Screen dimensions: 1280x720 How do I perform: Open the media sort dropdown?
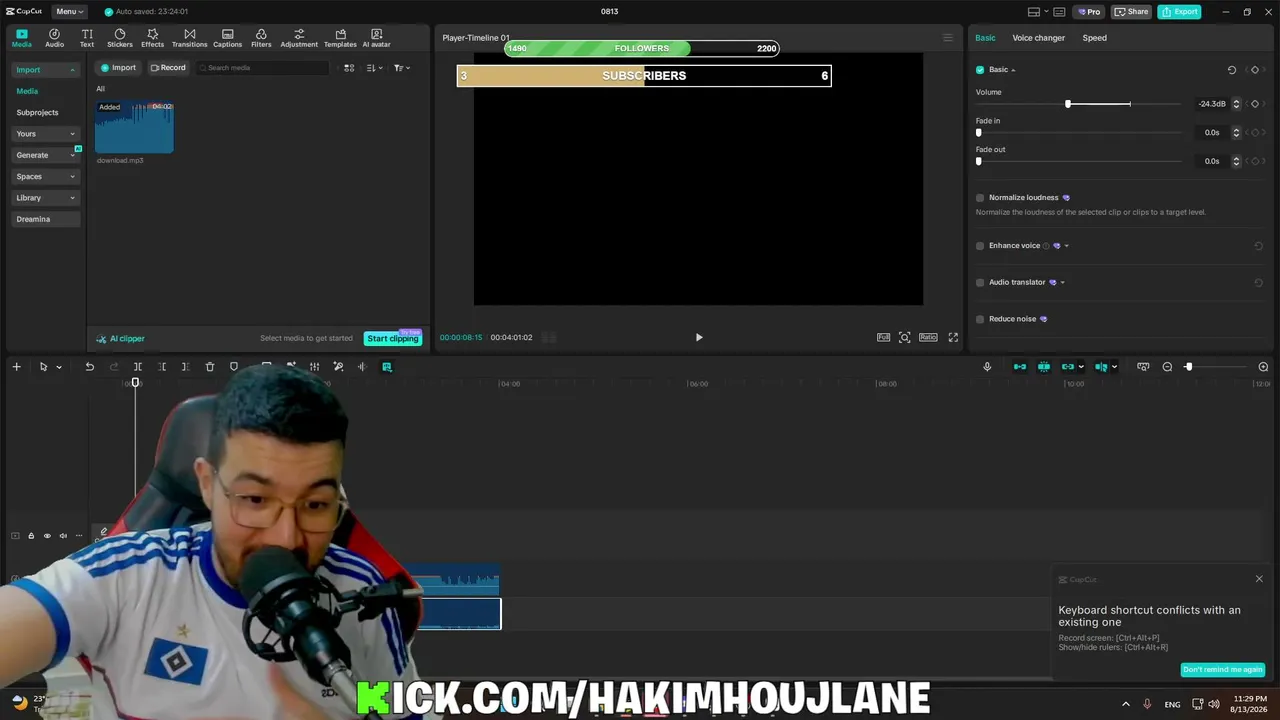(x=374, y=68)
